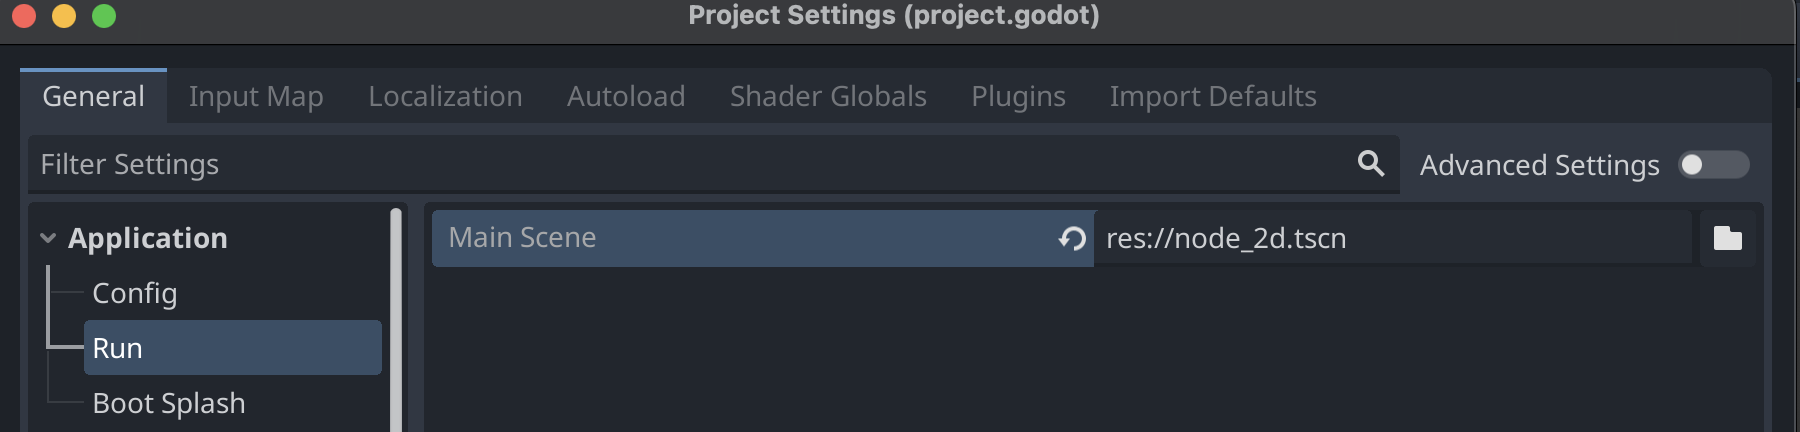Select the General tab
Image resolution: width=1800 pixels, height=432 pixels.
tap(93, 97)
